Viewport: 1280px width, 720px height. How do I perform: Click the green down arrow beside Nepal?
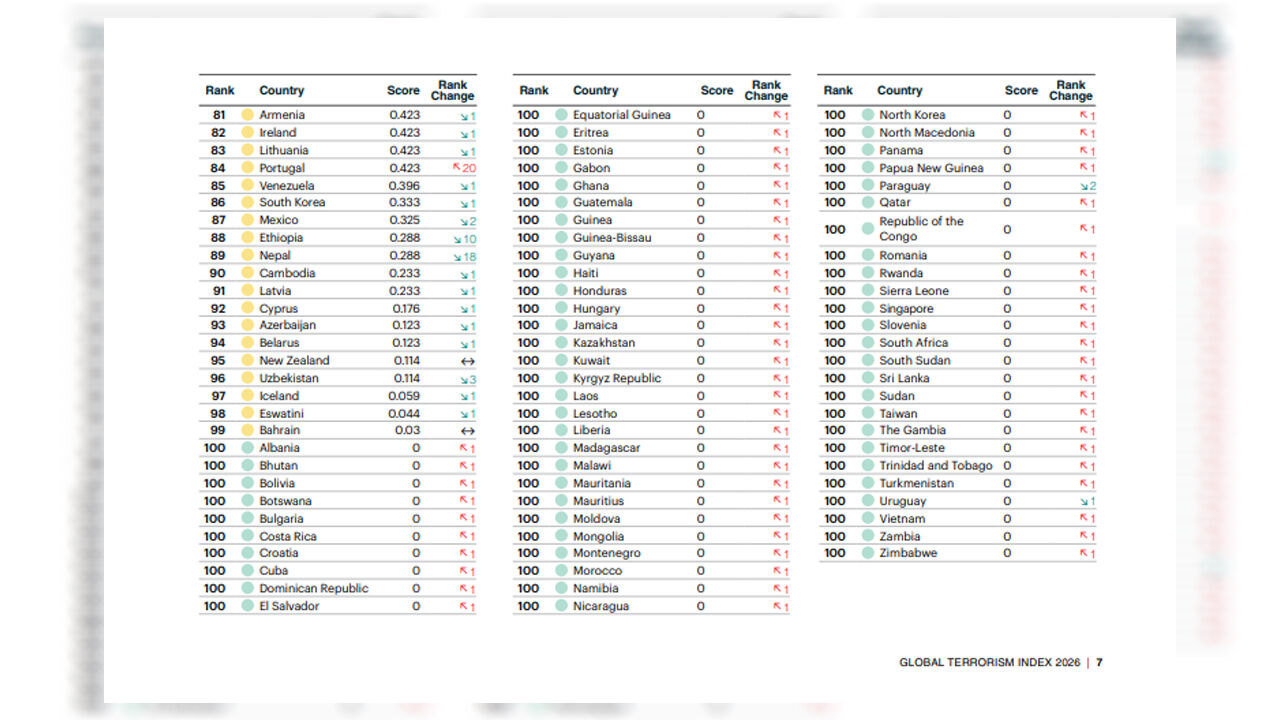[x=457, y=256]
